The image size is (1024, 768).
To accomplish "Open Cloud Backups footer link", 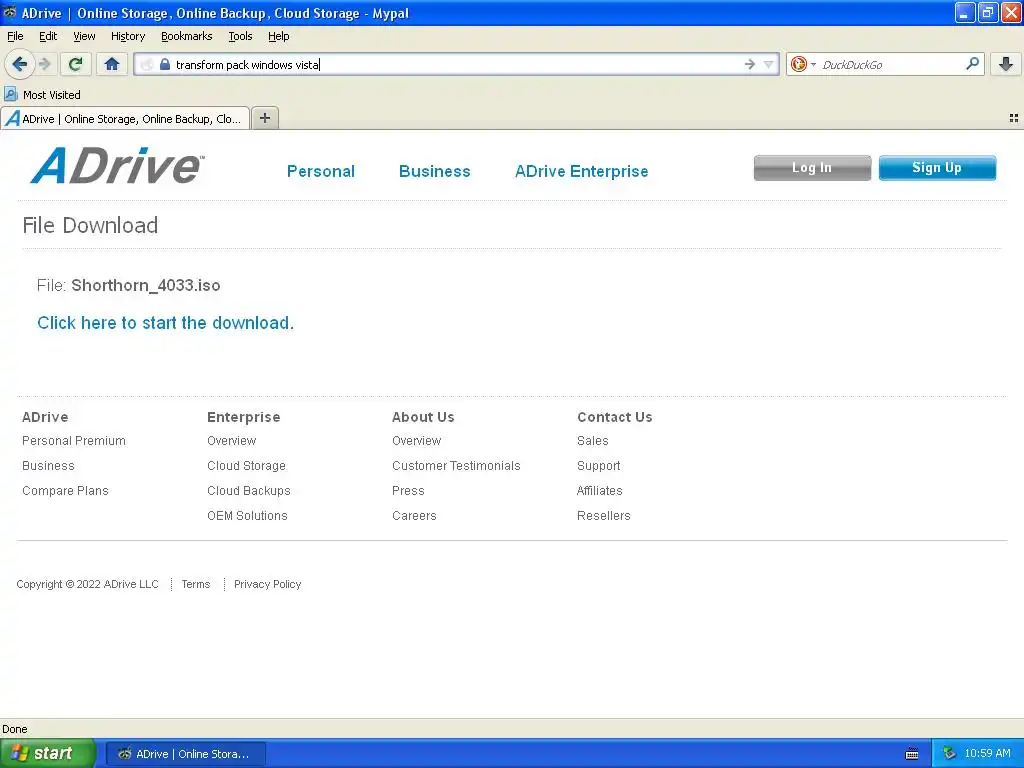I will point(249,490).
